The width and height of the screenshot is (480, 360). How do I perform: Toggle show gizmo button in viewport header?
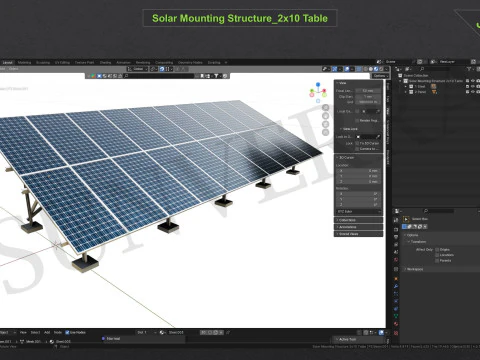[335, 69]
